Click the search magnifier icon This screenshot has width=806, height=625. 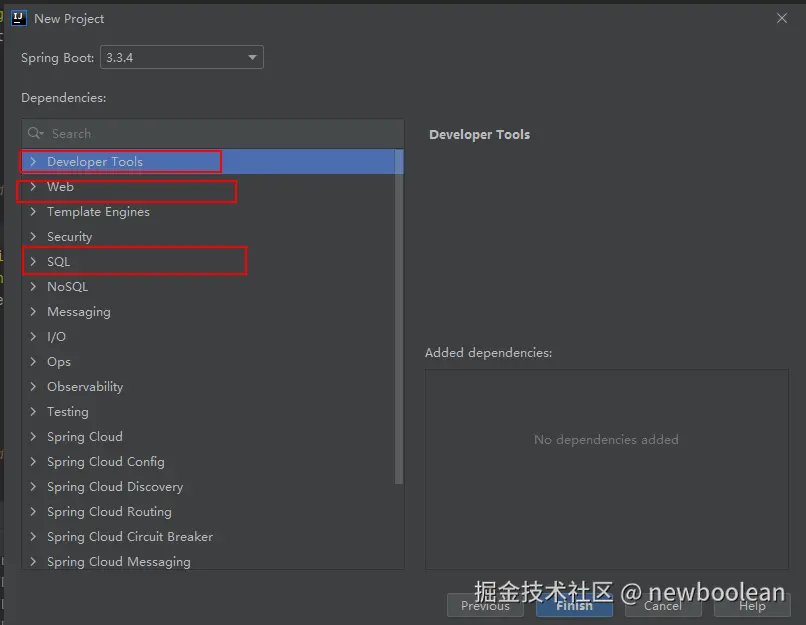pos(35,134)
